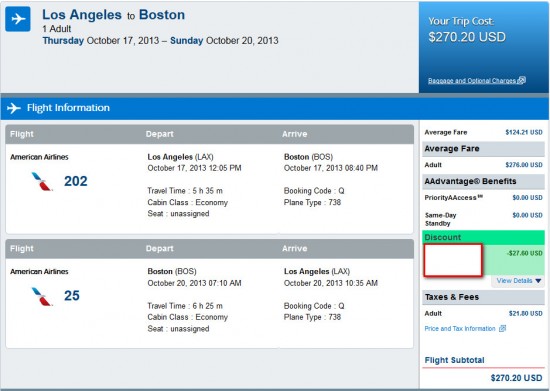Select flight number 202

[x=75, y=181]
